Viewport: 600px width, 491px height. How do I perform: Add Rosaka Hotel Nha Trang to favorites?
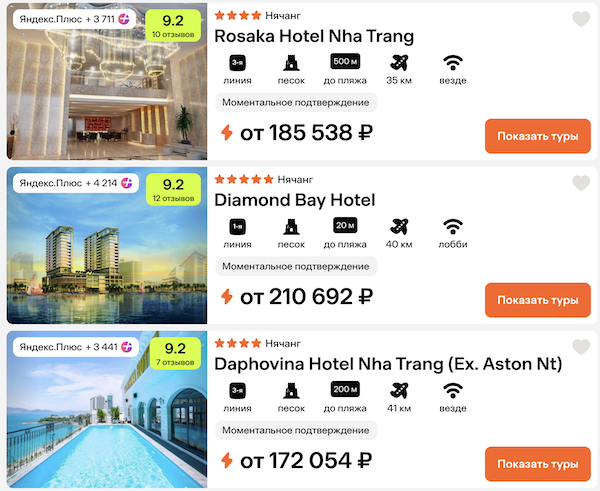coord(581,19)
